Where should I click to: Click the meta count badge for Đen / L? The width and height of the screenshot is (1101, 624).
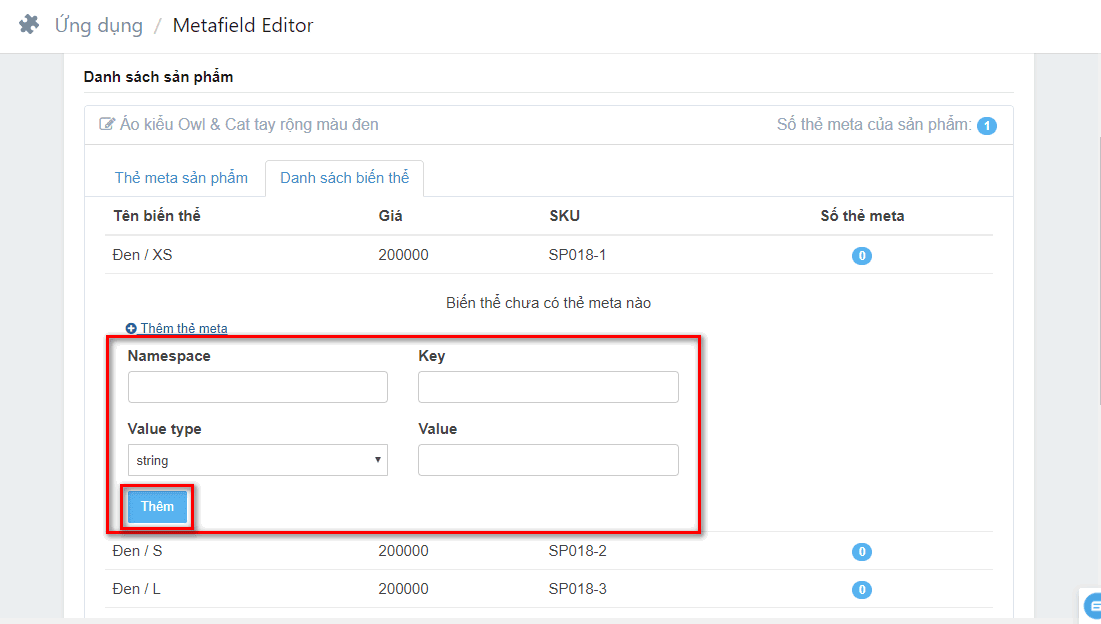(861, 590)
